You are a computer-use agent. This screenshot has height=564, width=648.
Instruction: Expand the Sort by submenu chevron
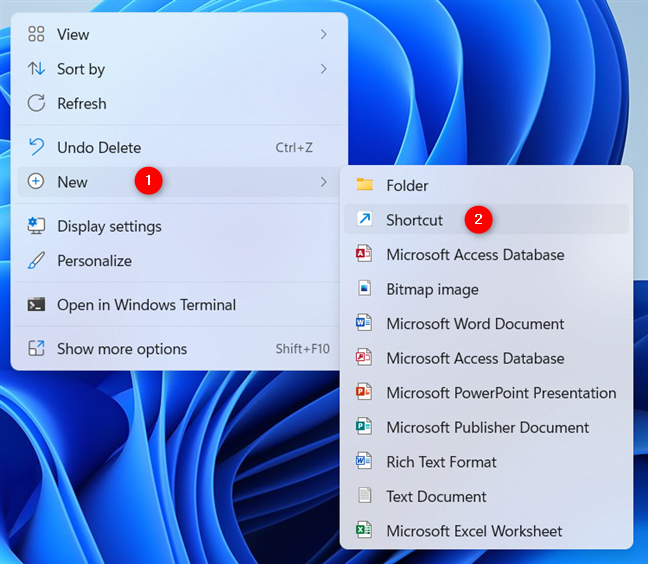(x=324, y=69)
